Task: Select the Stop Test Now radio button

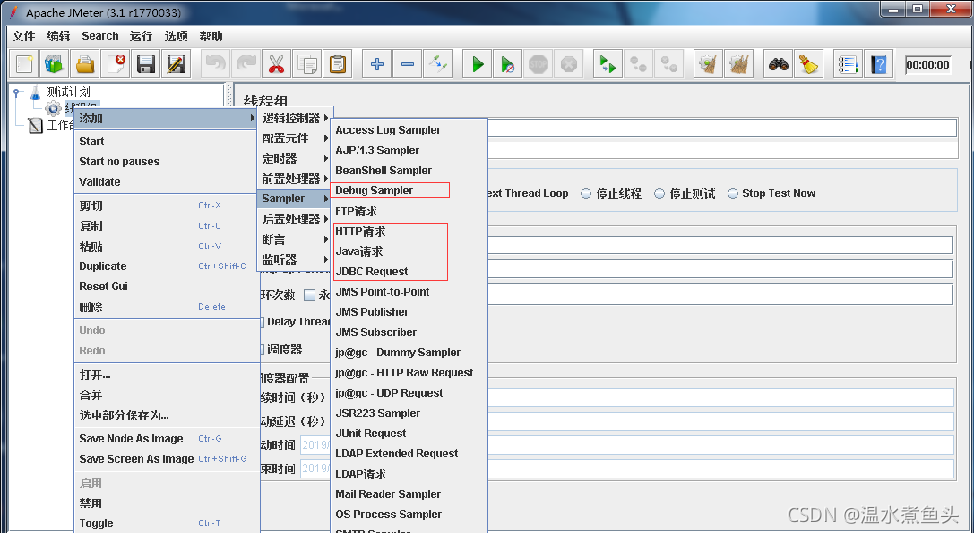Action: pyautogui.click(x=733, y=193)
